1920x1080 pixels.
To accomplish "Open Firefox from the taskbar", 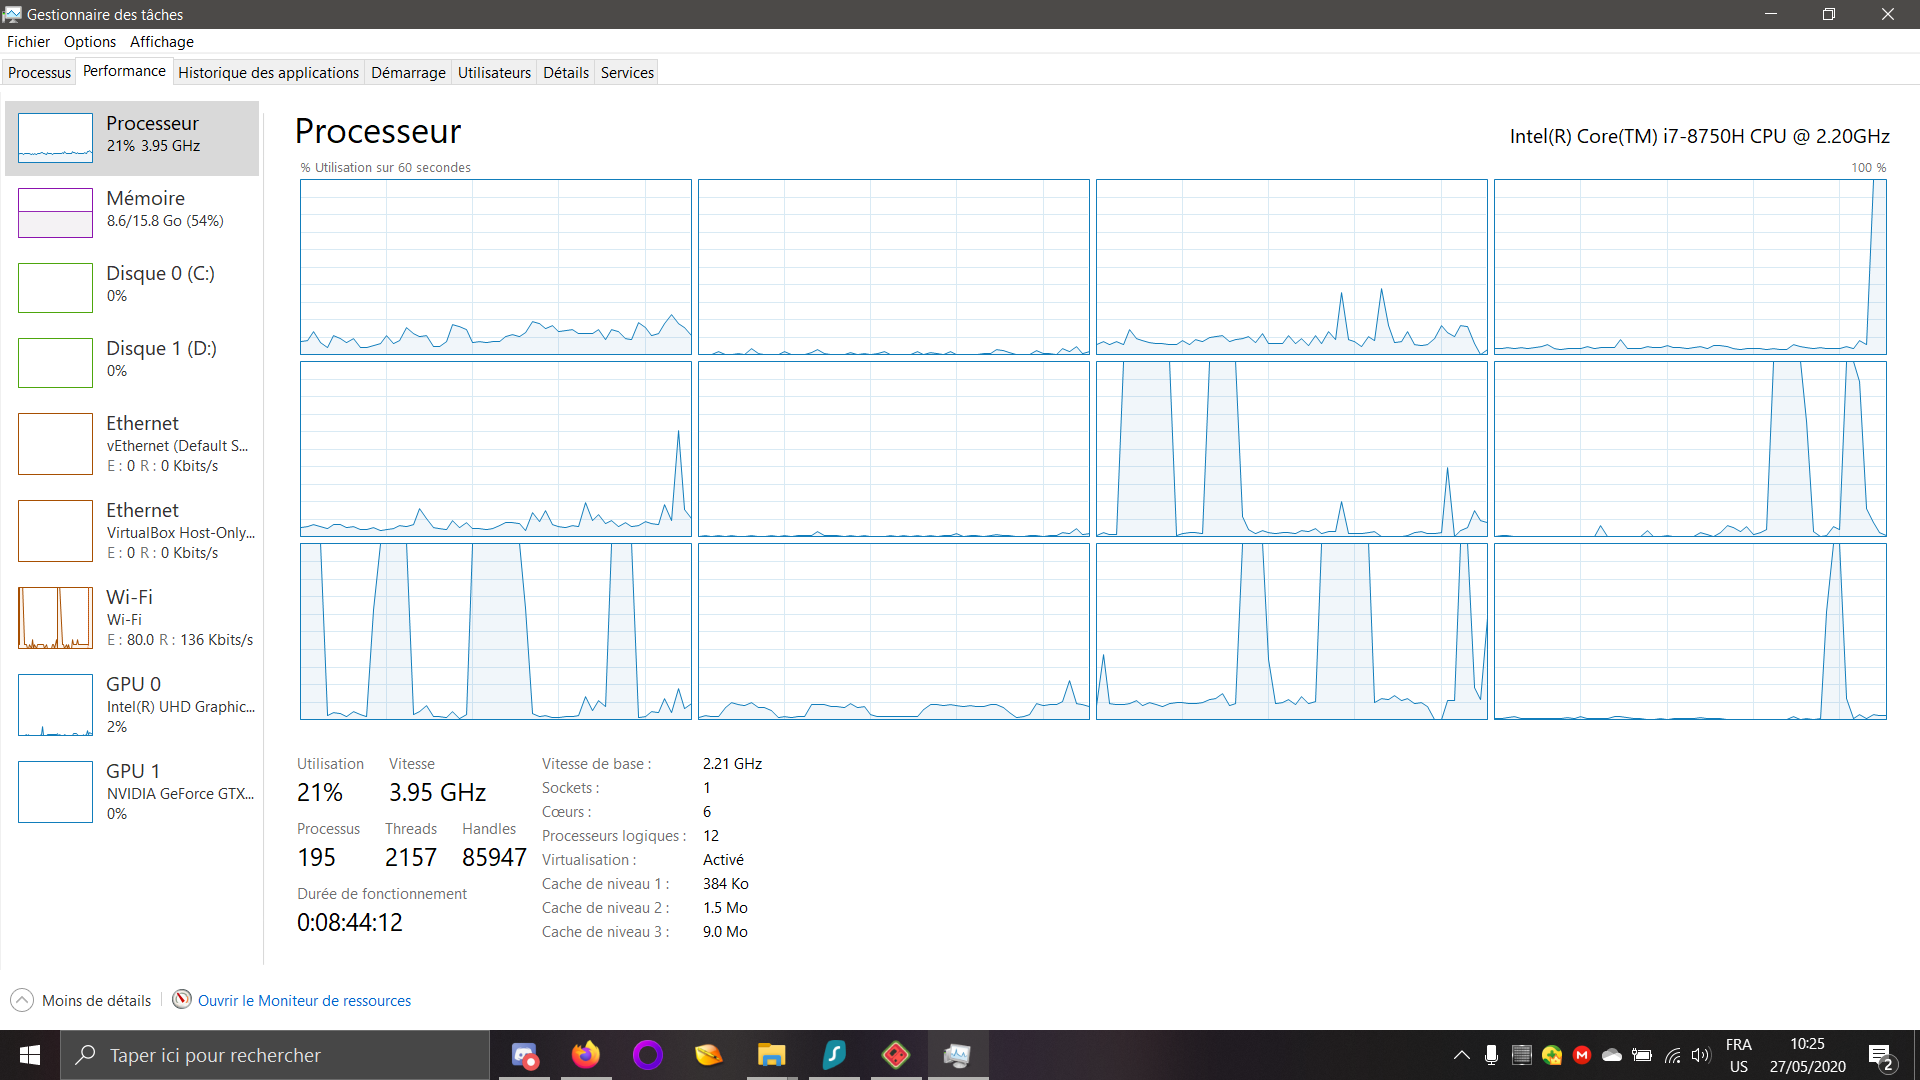I will tap(586, 1055).
